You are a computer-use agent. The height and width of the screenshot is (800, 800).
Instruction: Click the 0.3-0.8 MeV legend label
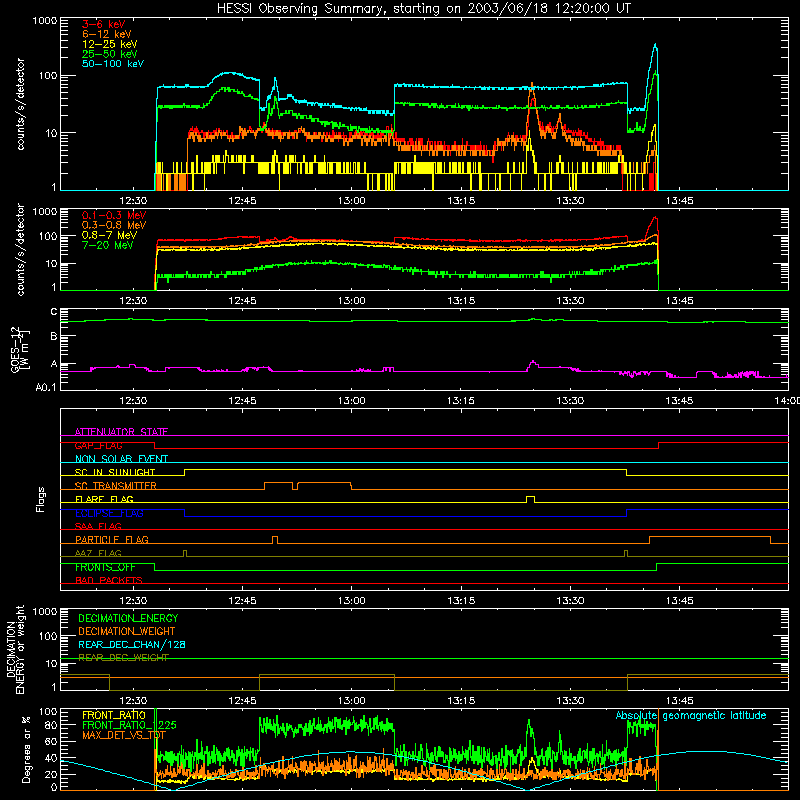pos(114,225)
